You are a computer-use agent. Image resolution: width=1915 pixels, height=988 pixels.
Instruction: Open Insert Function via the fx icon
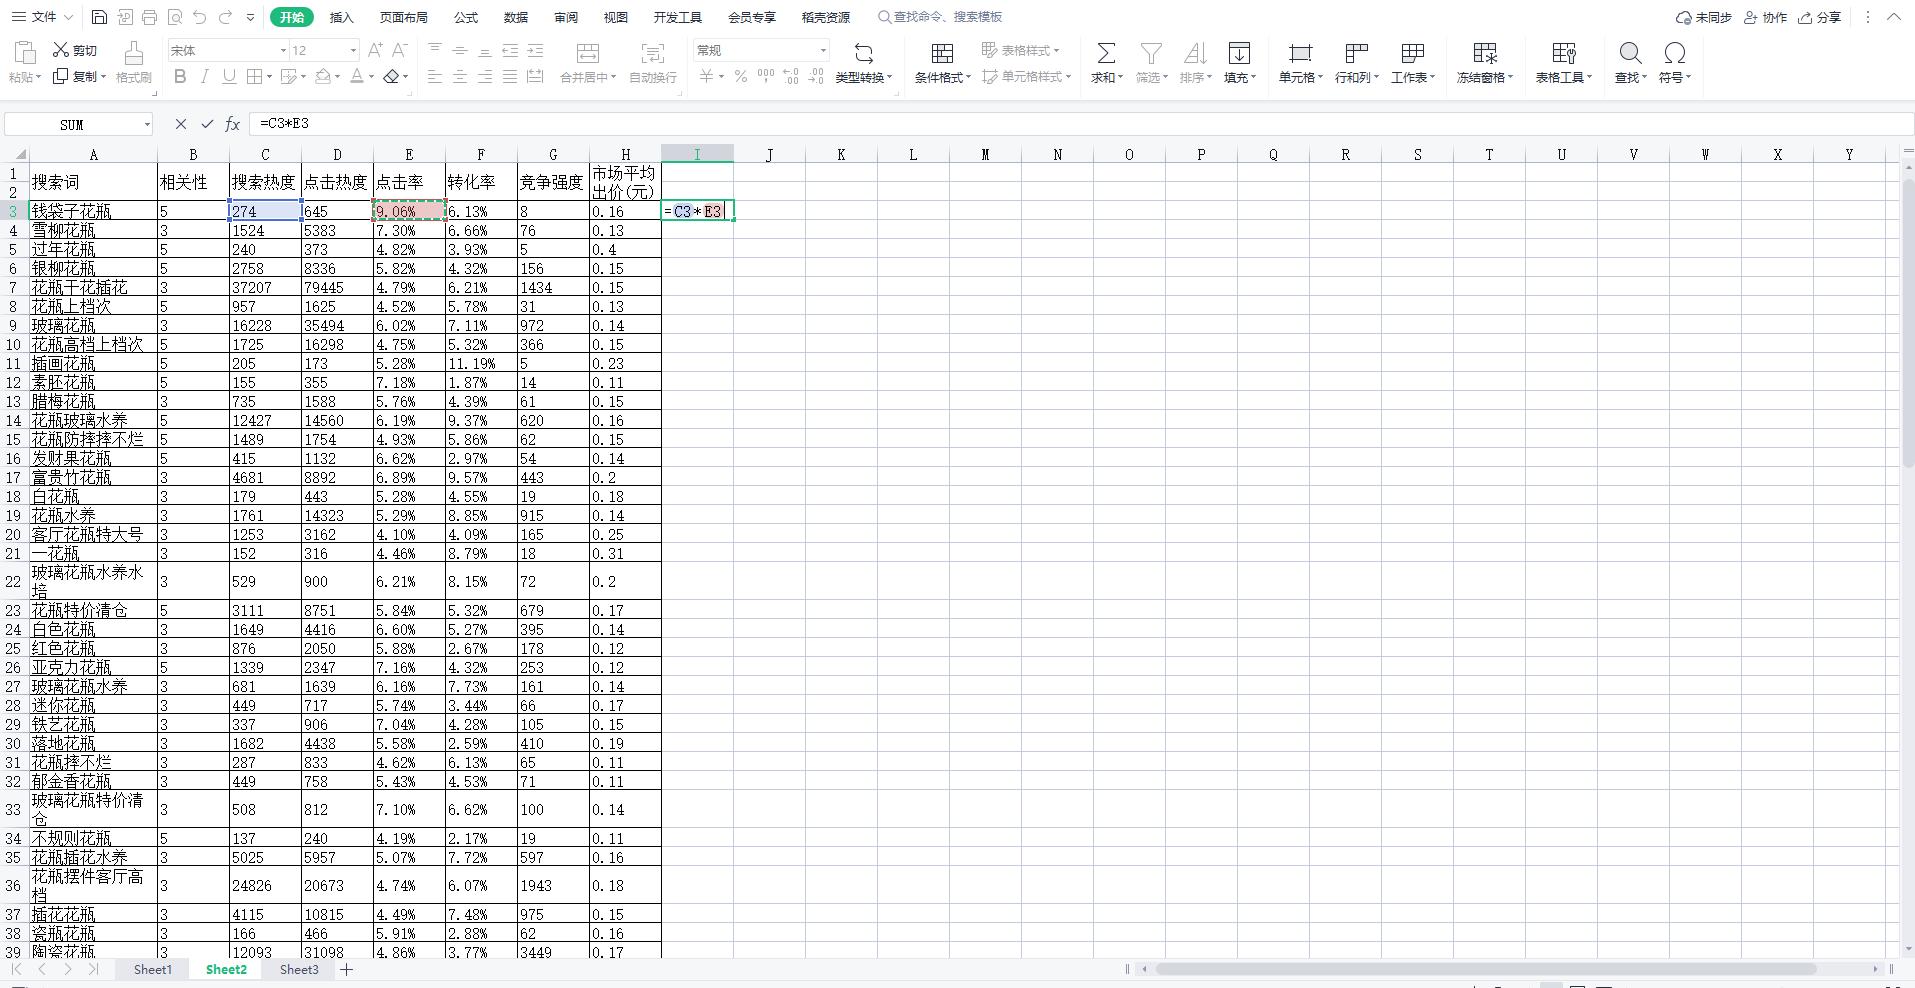tap(232, 124)
